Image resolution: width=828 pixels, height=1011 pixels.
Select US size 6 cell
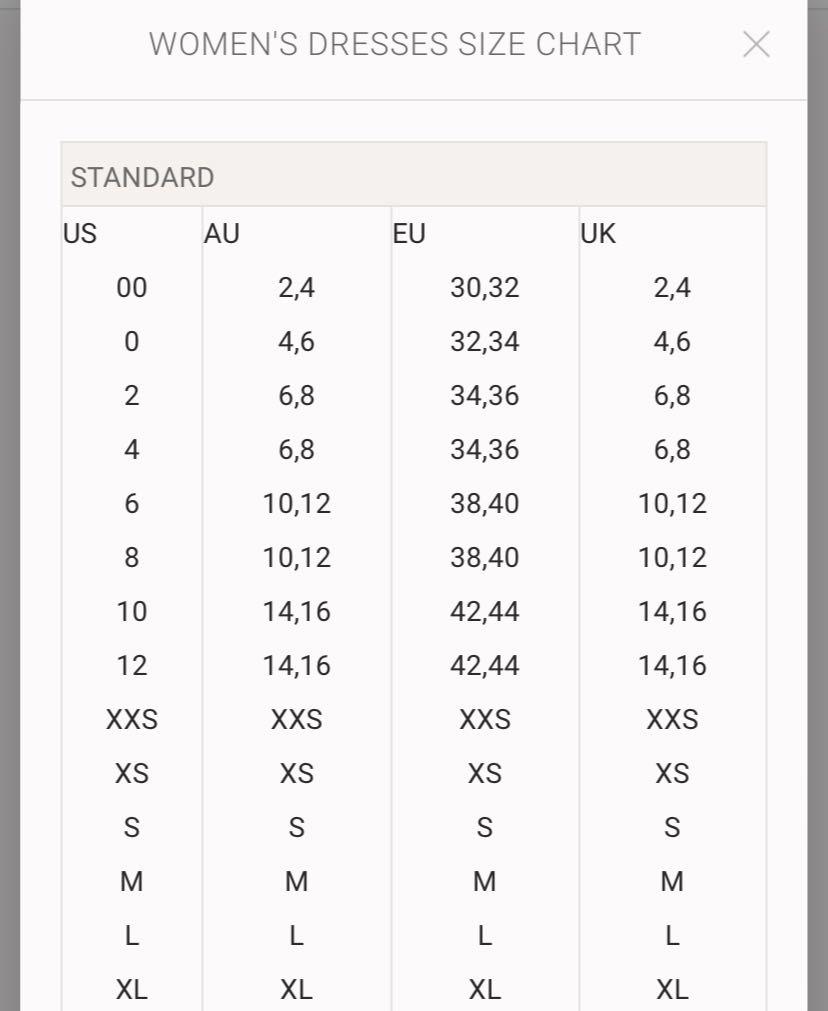tap(132, 504)
